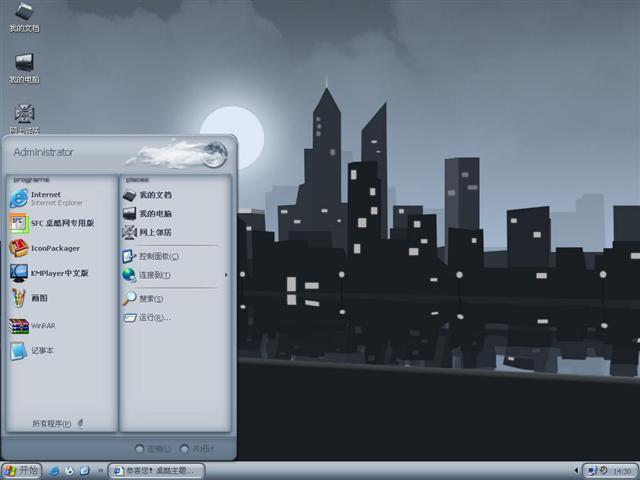Click the 注销(L) log off button

click(x=153, y=449)
